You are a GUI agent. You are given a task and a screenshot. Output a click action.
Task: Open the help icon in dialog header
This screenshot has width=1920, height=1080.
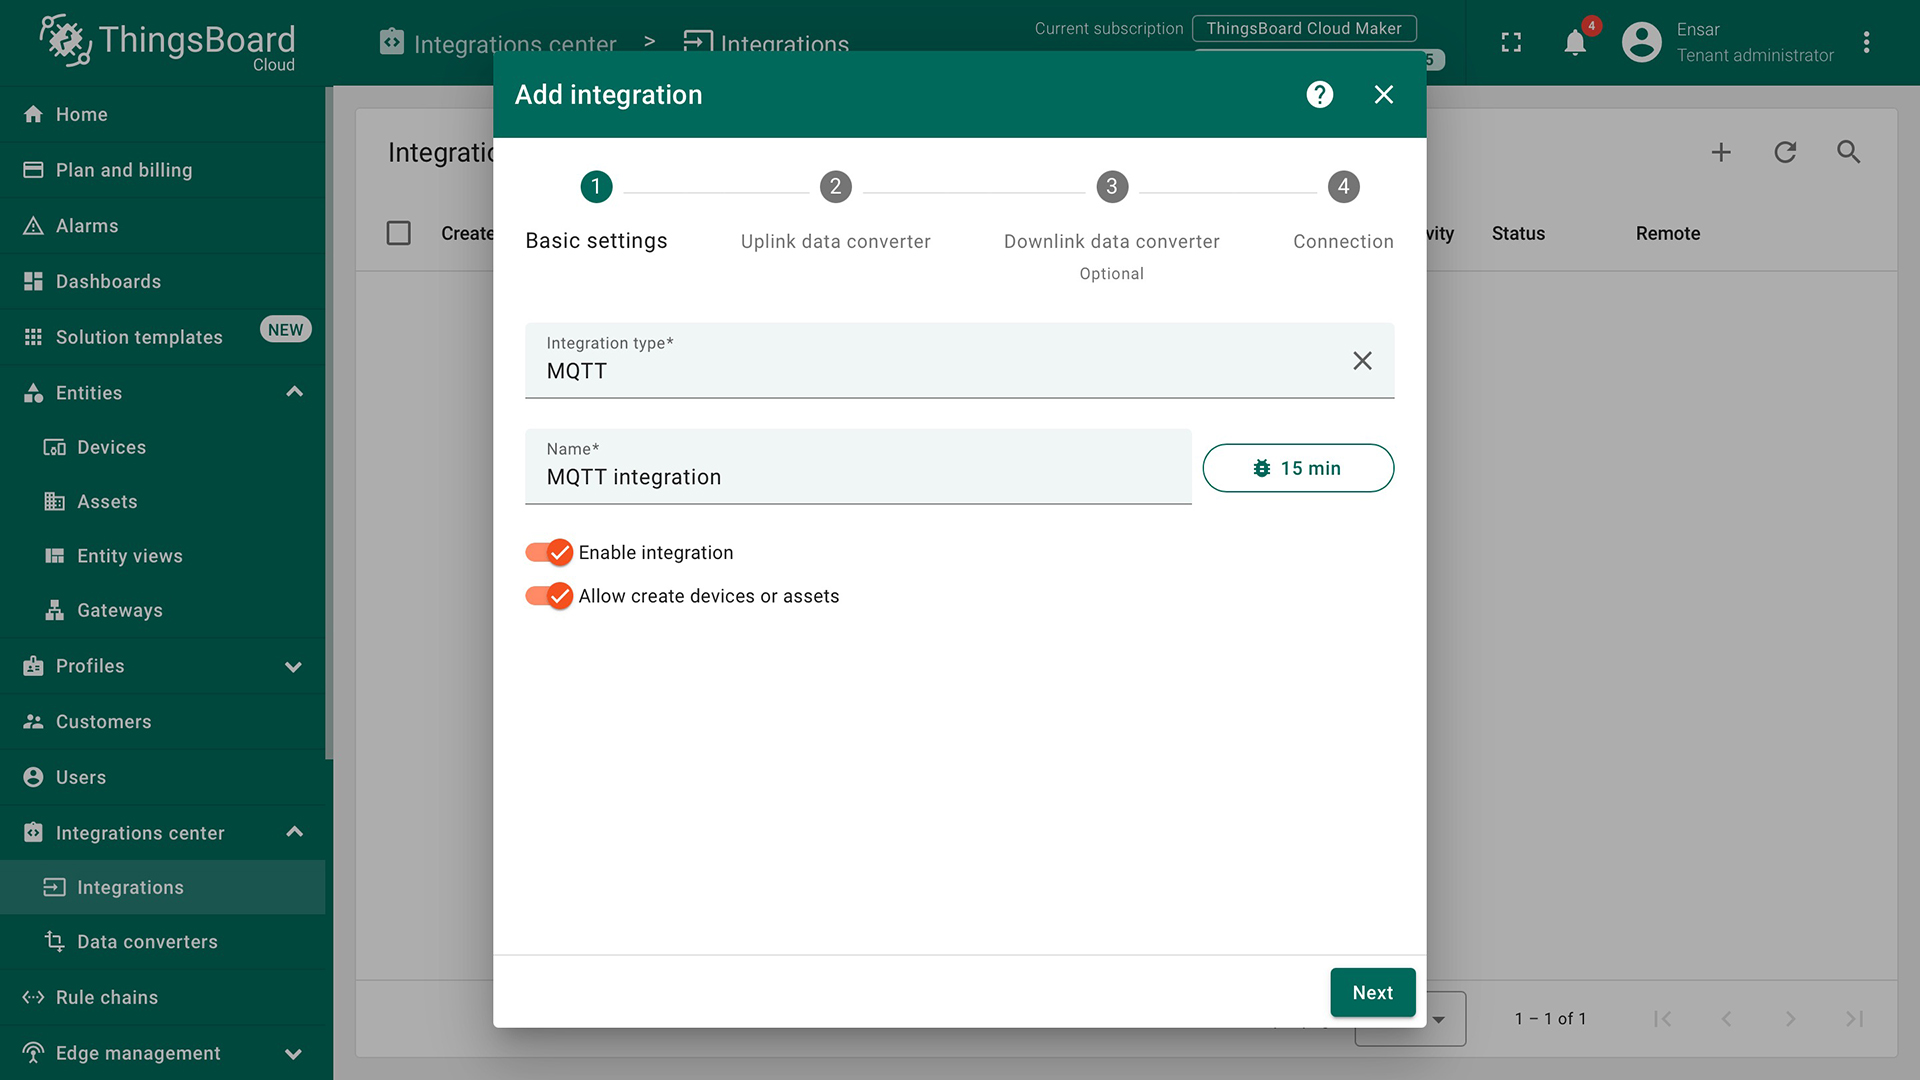[x=1319, y=94]
